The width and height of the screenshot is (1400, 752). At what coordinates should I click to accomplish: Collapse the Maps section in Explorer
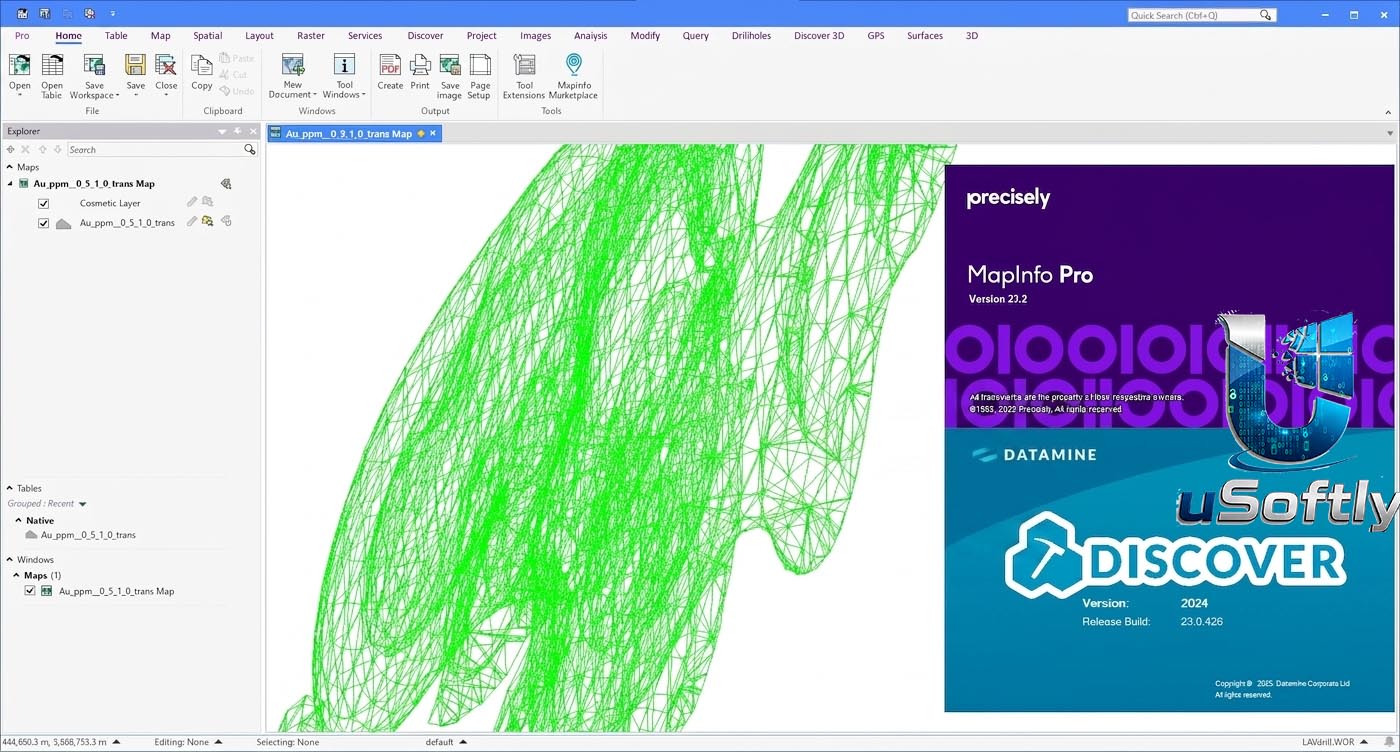pyautogui.click(x=10, y=167)
